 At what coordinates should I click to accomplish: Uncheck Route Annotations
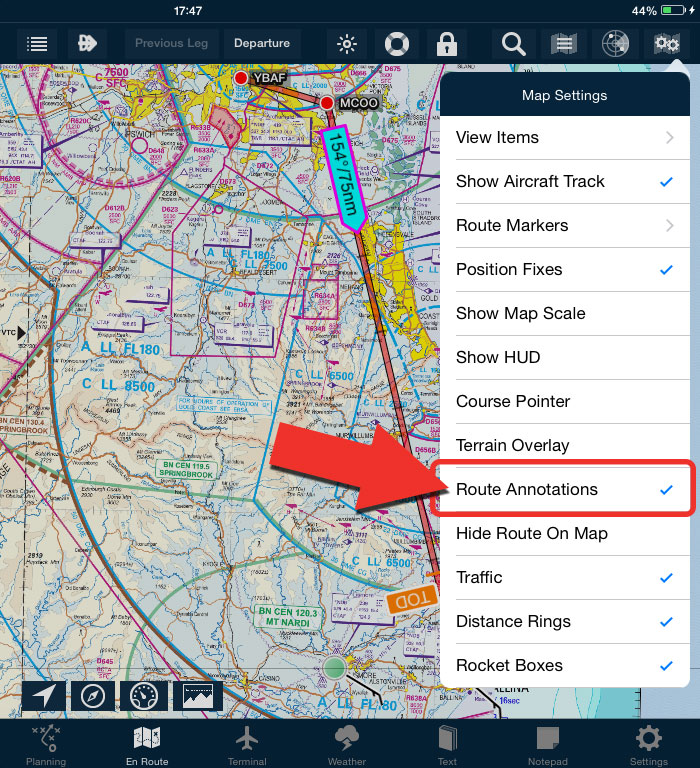point(565,489)
